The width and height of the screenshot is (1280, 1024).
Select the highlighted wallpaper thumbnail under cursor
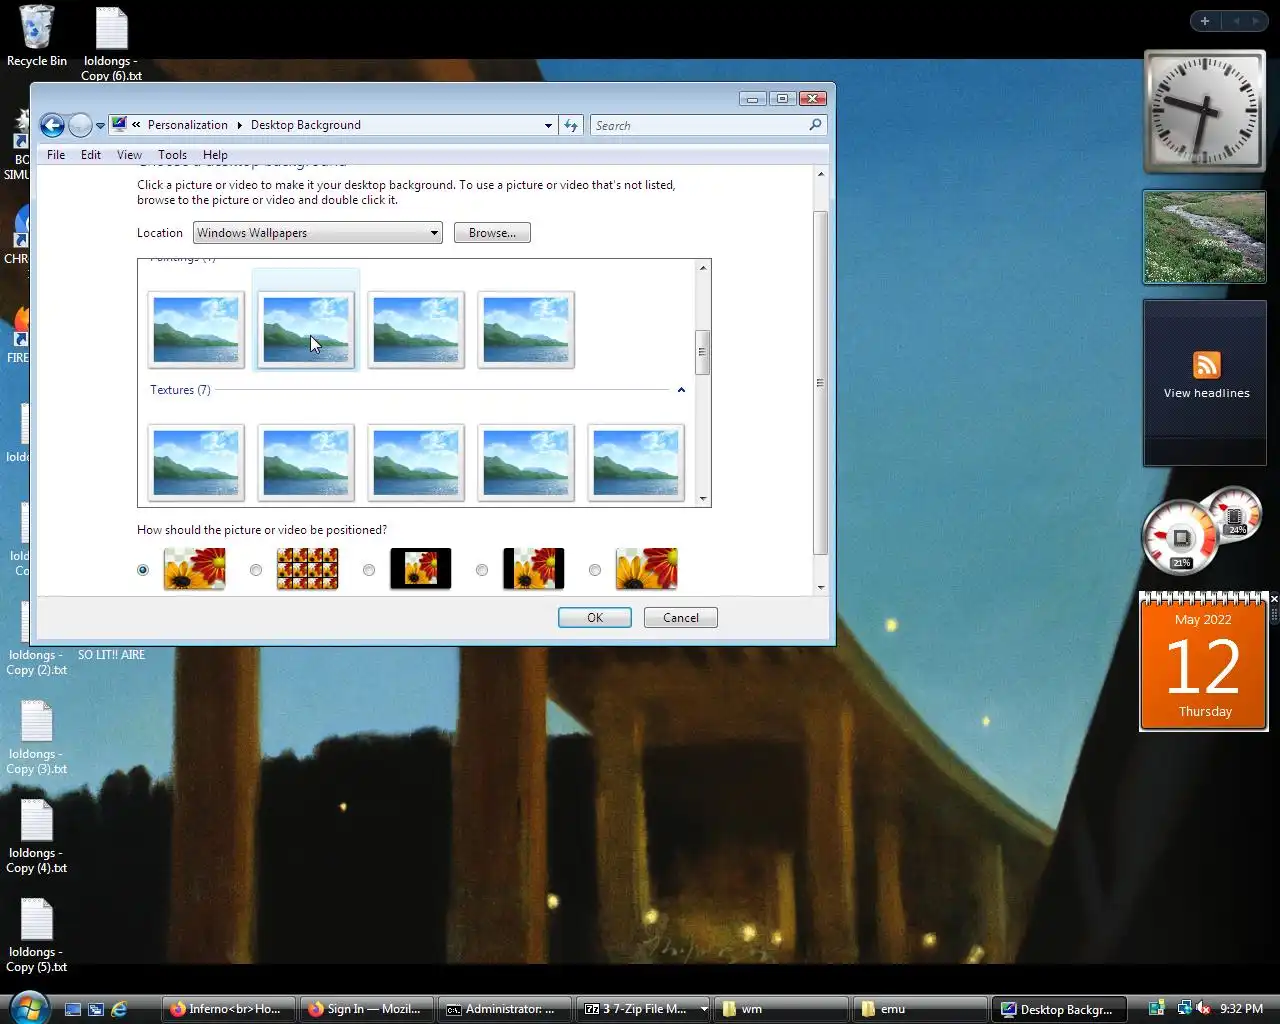point(306,330)
